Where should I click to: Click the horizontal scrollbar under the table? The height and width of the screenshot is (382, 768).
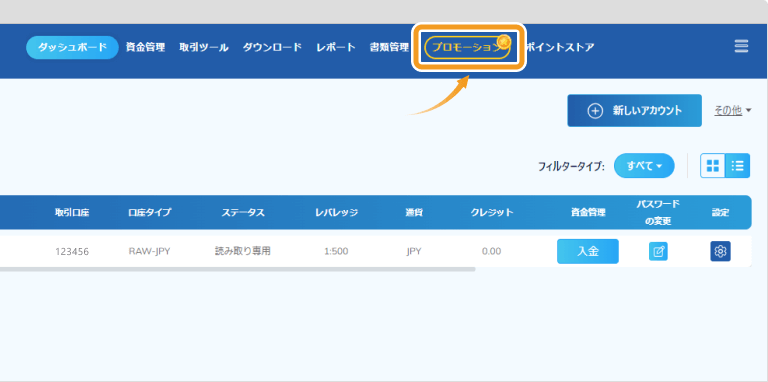coord(238,269)
